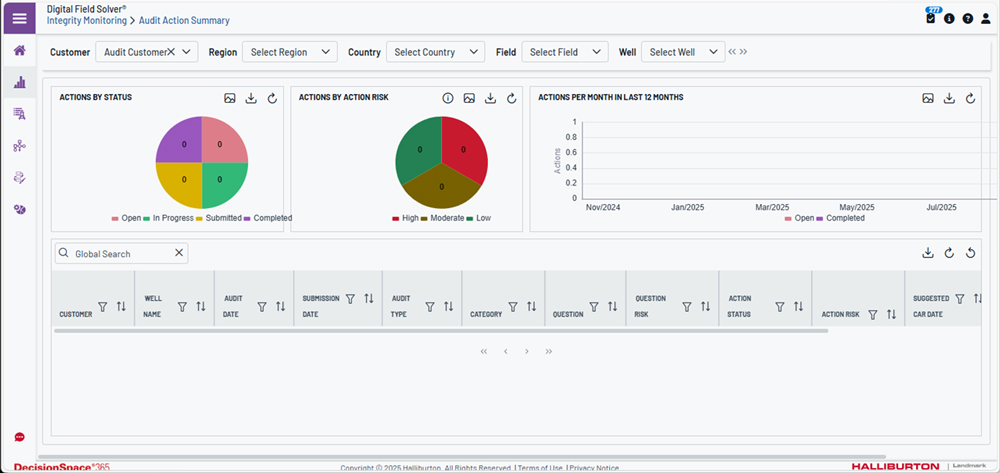Open the help question mark icon

pyautogui.click(x=967, y=19)
